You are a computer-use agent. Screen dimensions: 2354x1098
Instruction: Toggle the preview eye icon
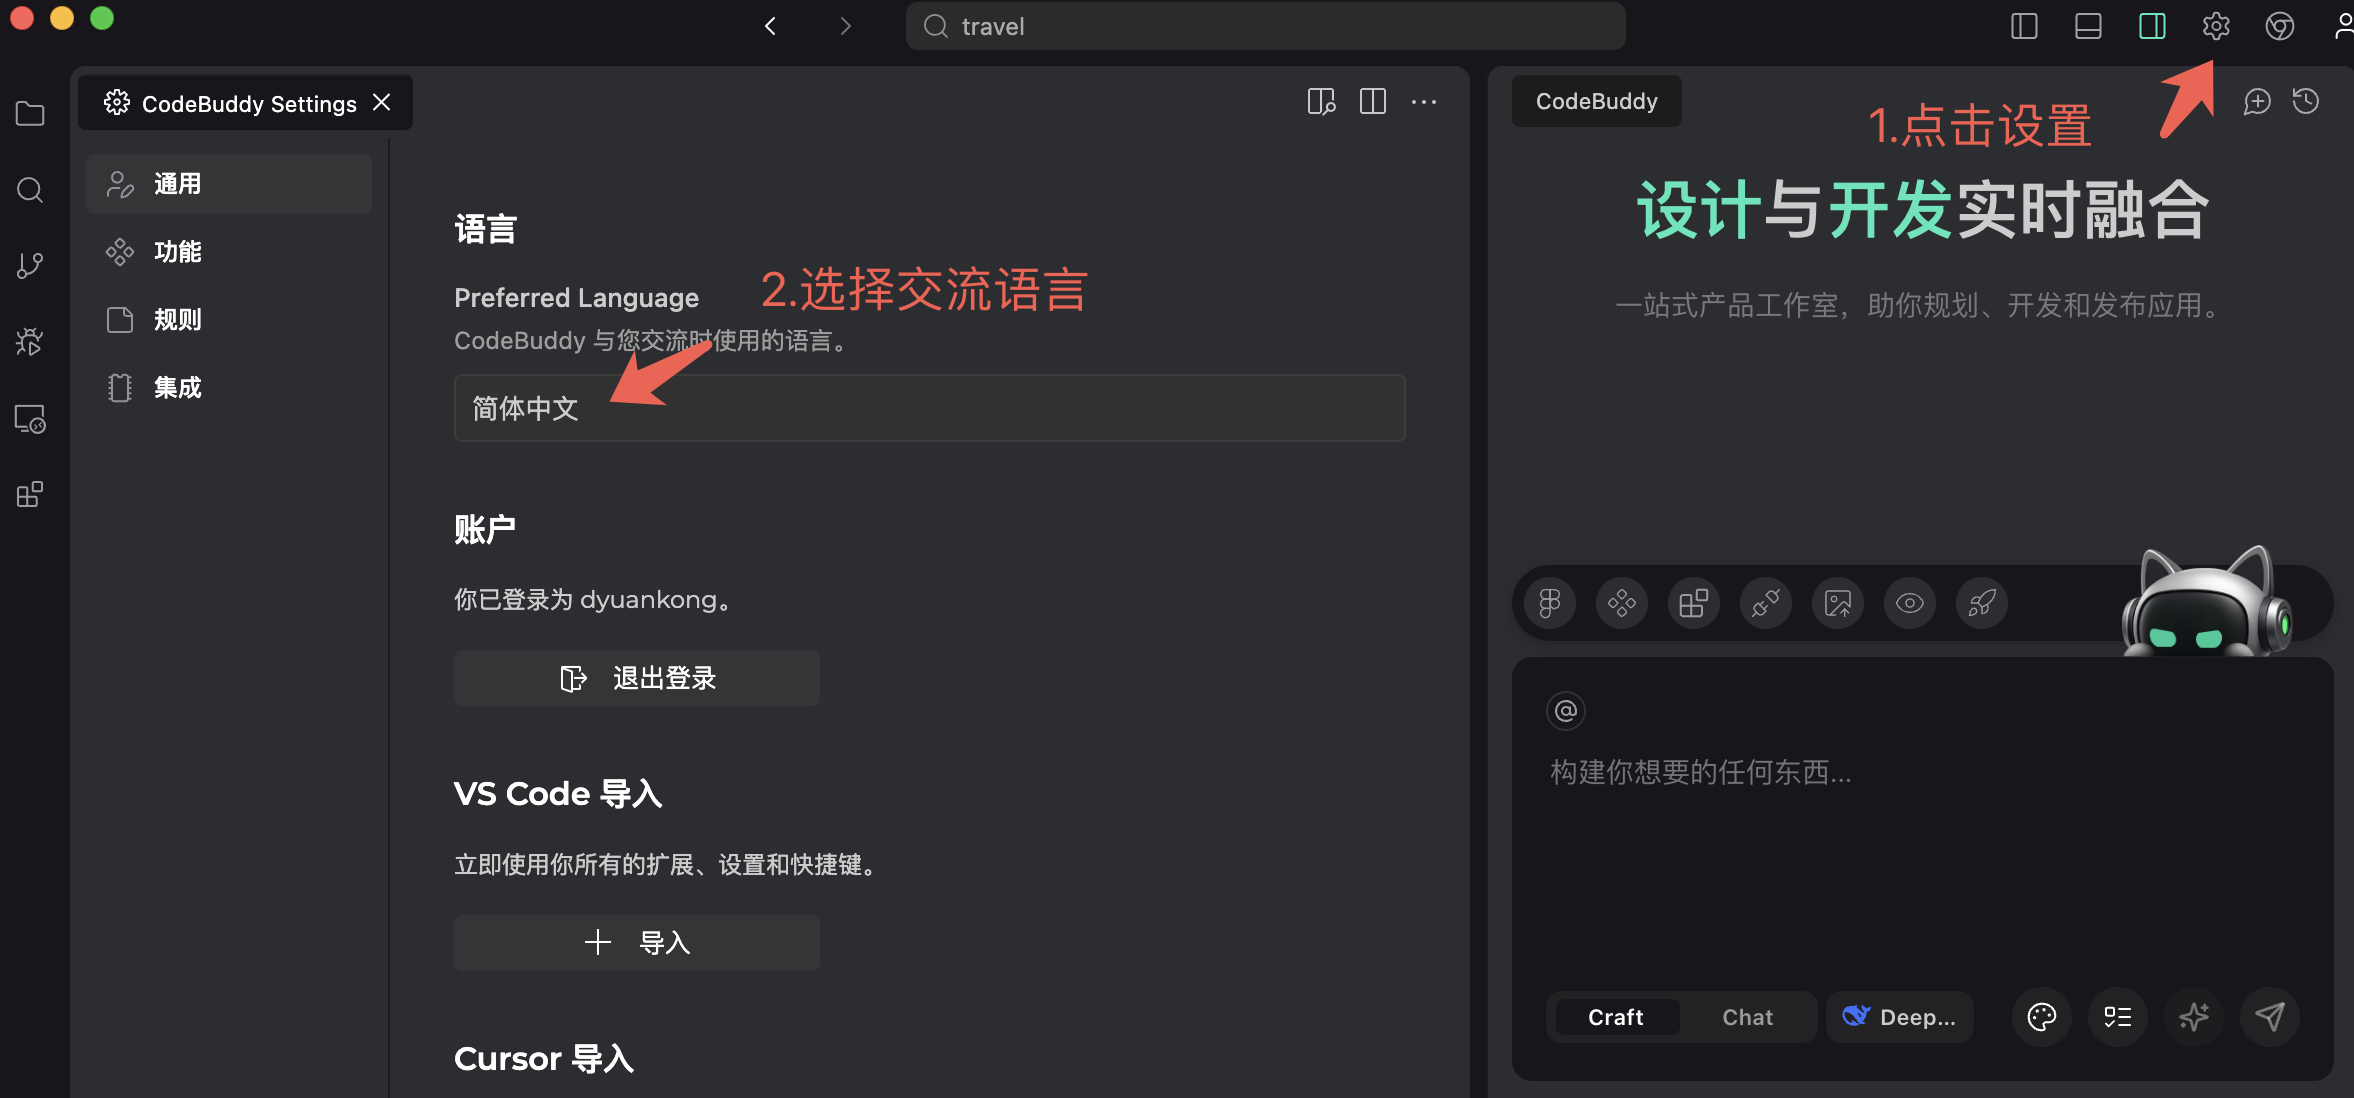(x=1910, y=603)
